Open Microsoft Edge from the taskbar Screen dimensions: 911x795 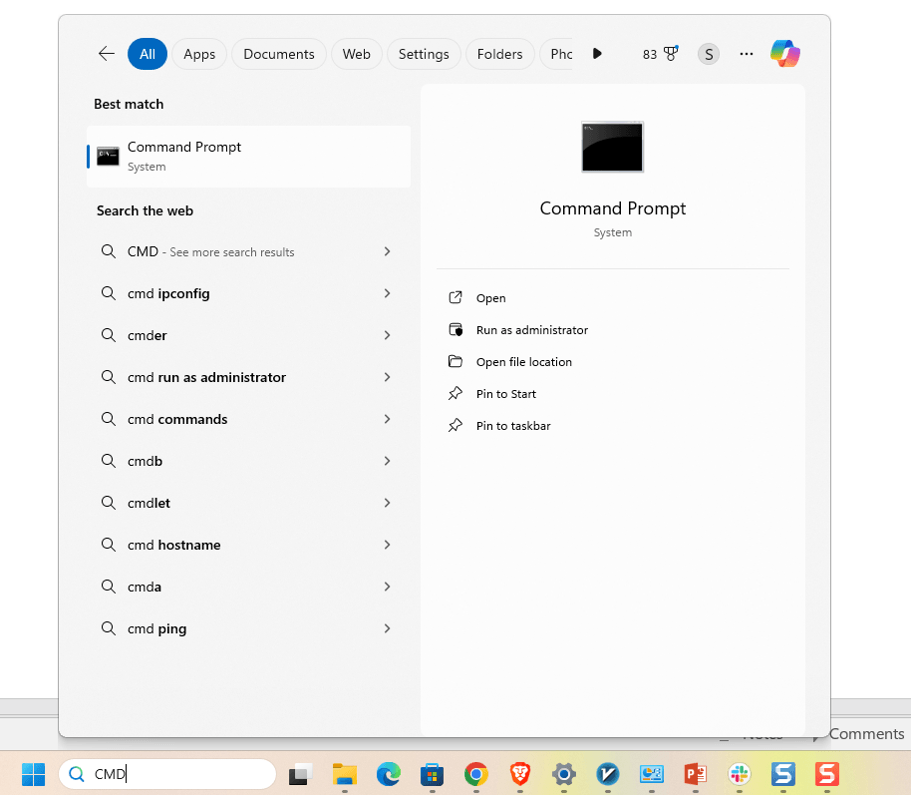pos(388,774)
